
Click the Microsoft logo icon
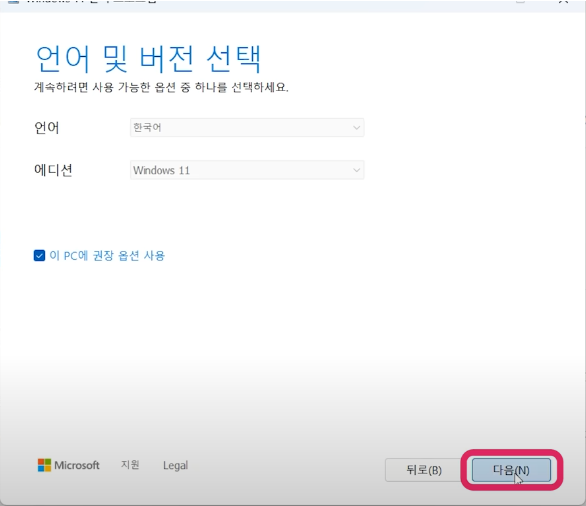click(44, 465)
